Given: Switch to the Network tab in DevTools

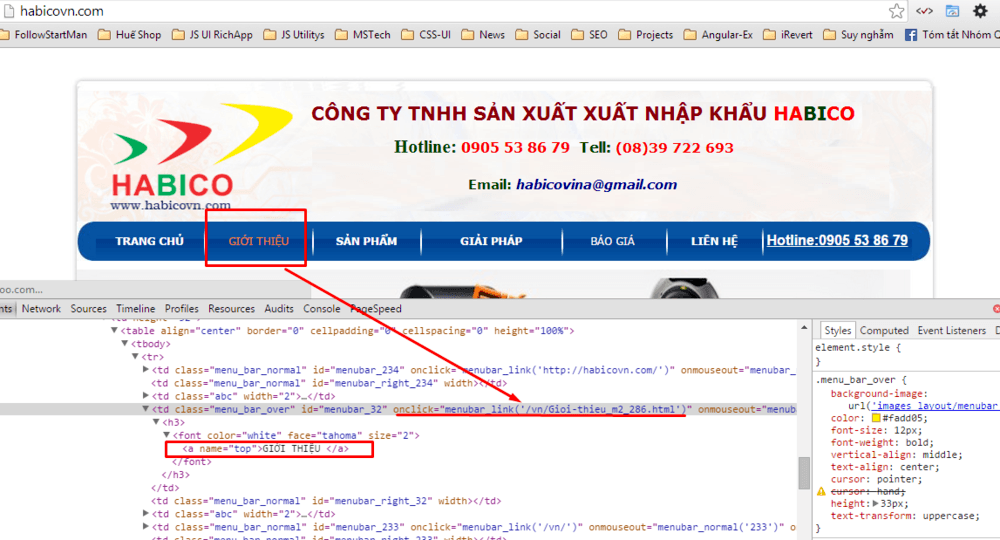Looking at the screenshot, I should (41, 309).
